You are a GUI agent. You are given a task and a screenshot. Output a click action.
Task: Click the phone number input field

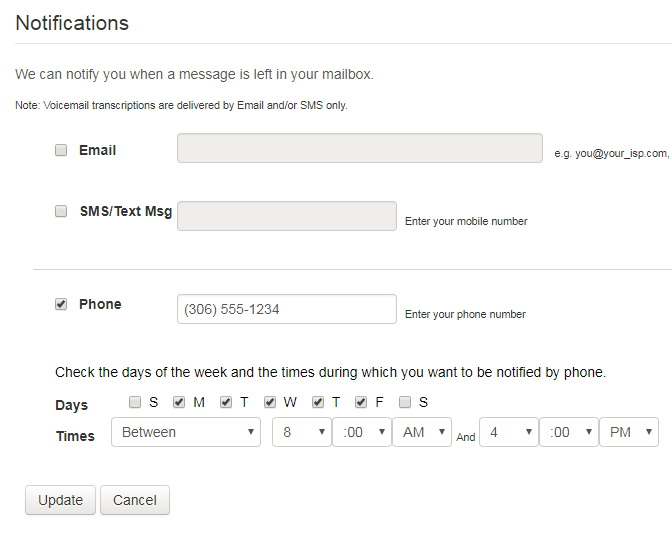pos(286,309)
